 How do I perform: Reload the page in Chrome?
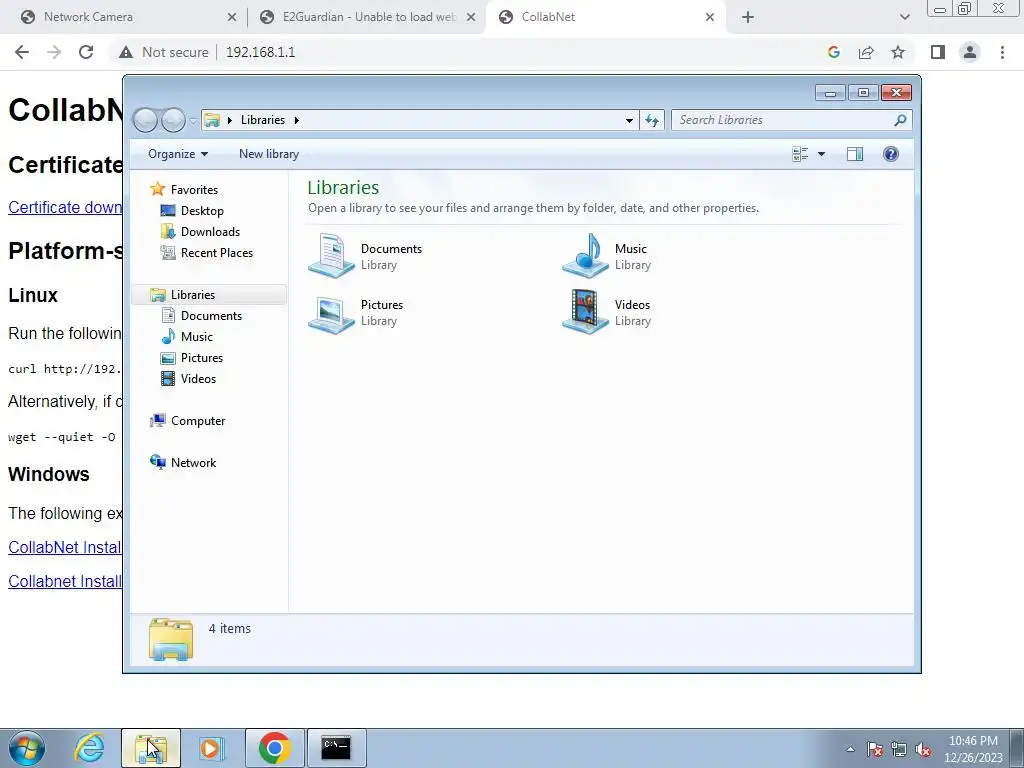click(x=86, y=52)
